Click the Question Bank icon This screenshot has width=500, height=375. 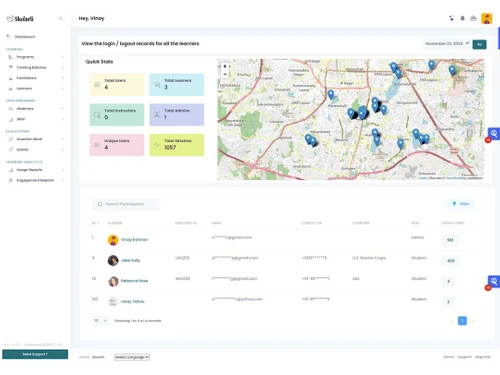[x=11, y=139]
